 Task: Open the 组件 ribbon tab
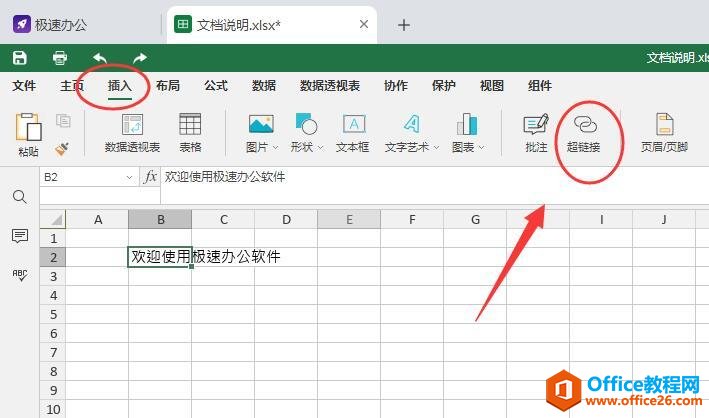coord(539,86)
